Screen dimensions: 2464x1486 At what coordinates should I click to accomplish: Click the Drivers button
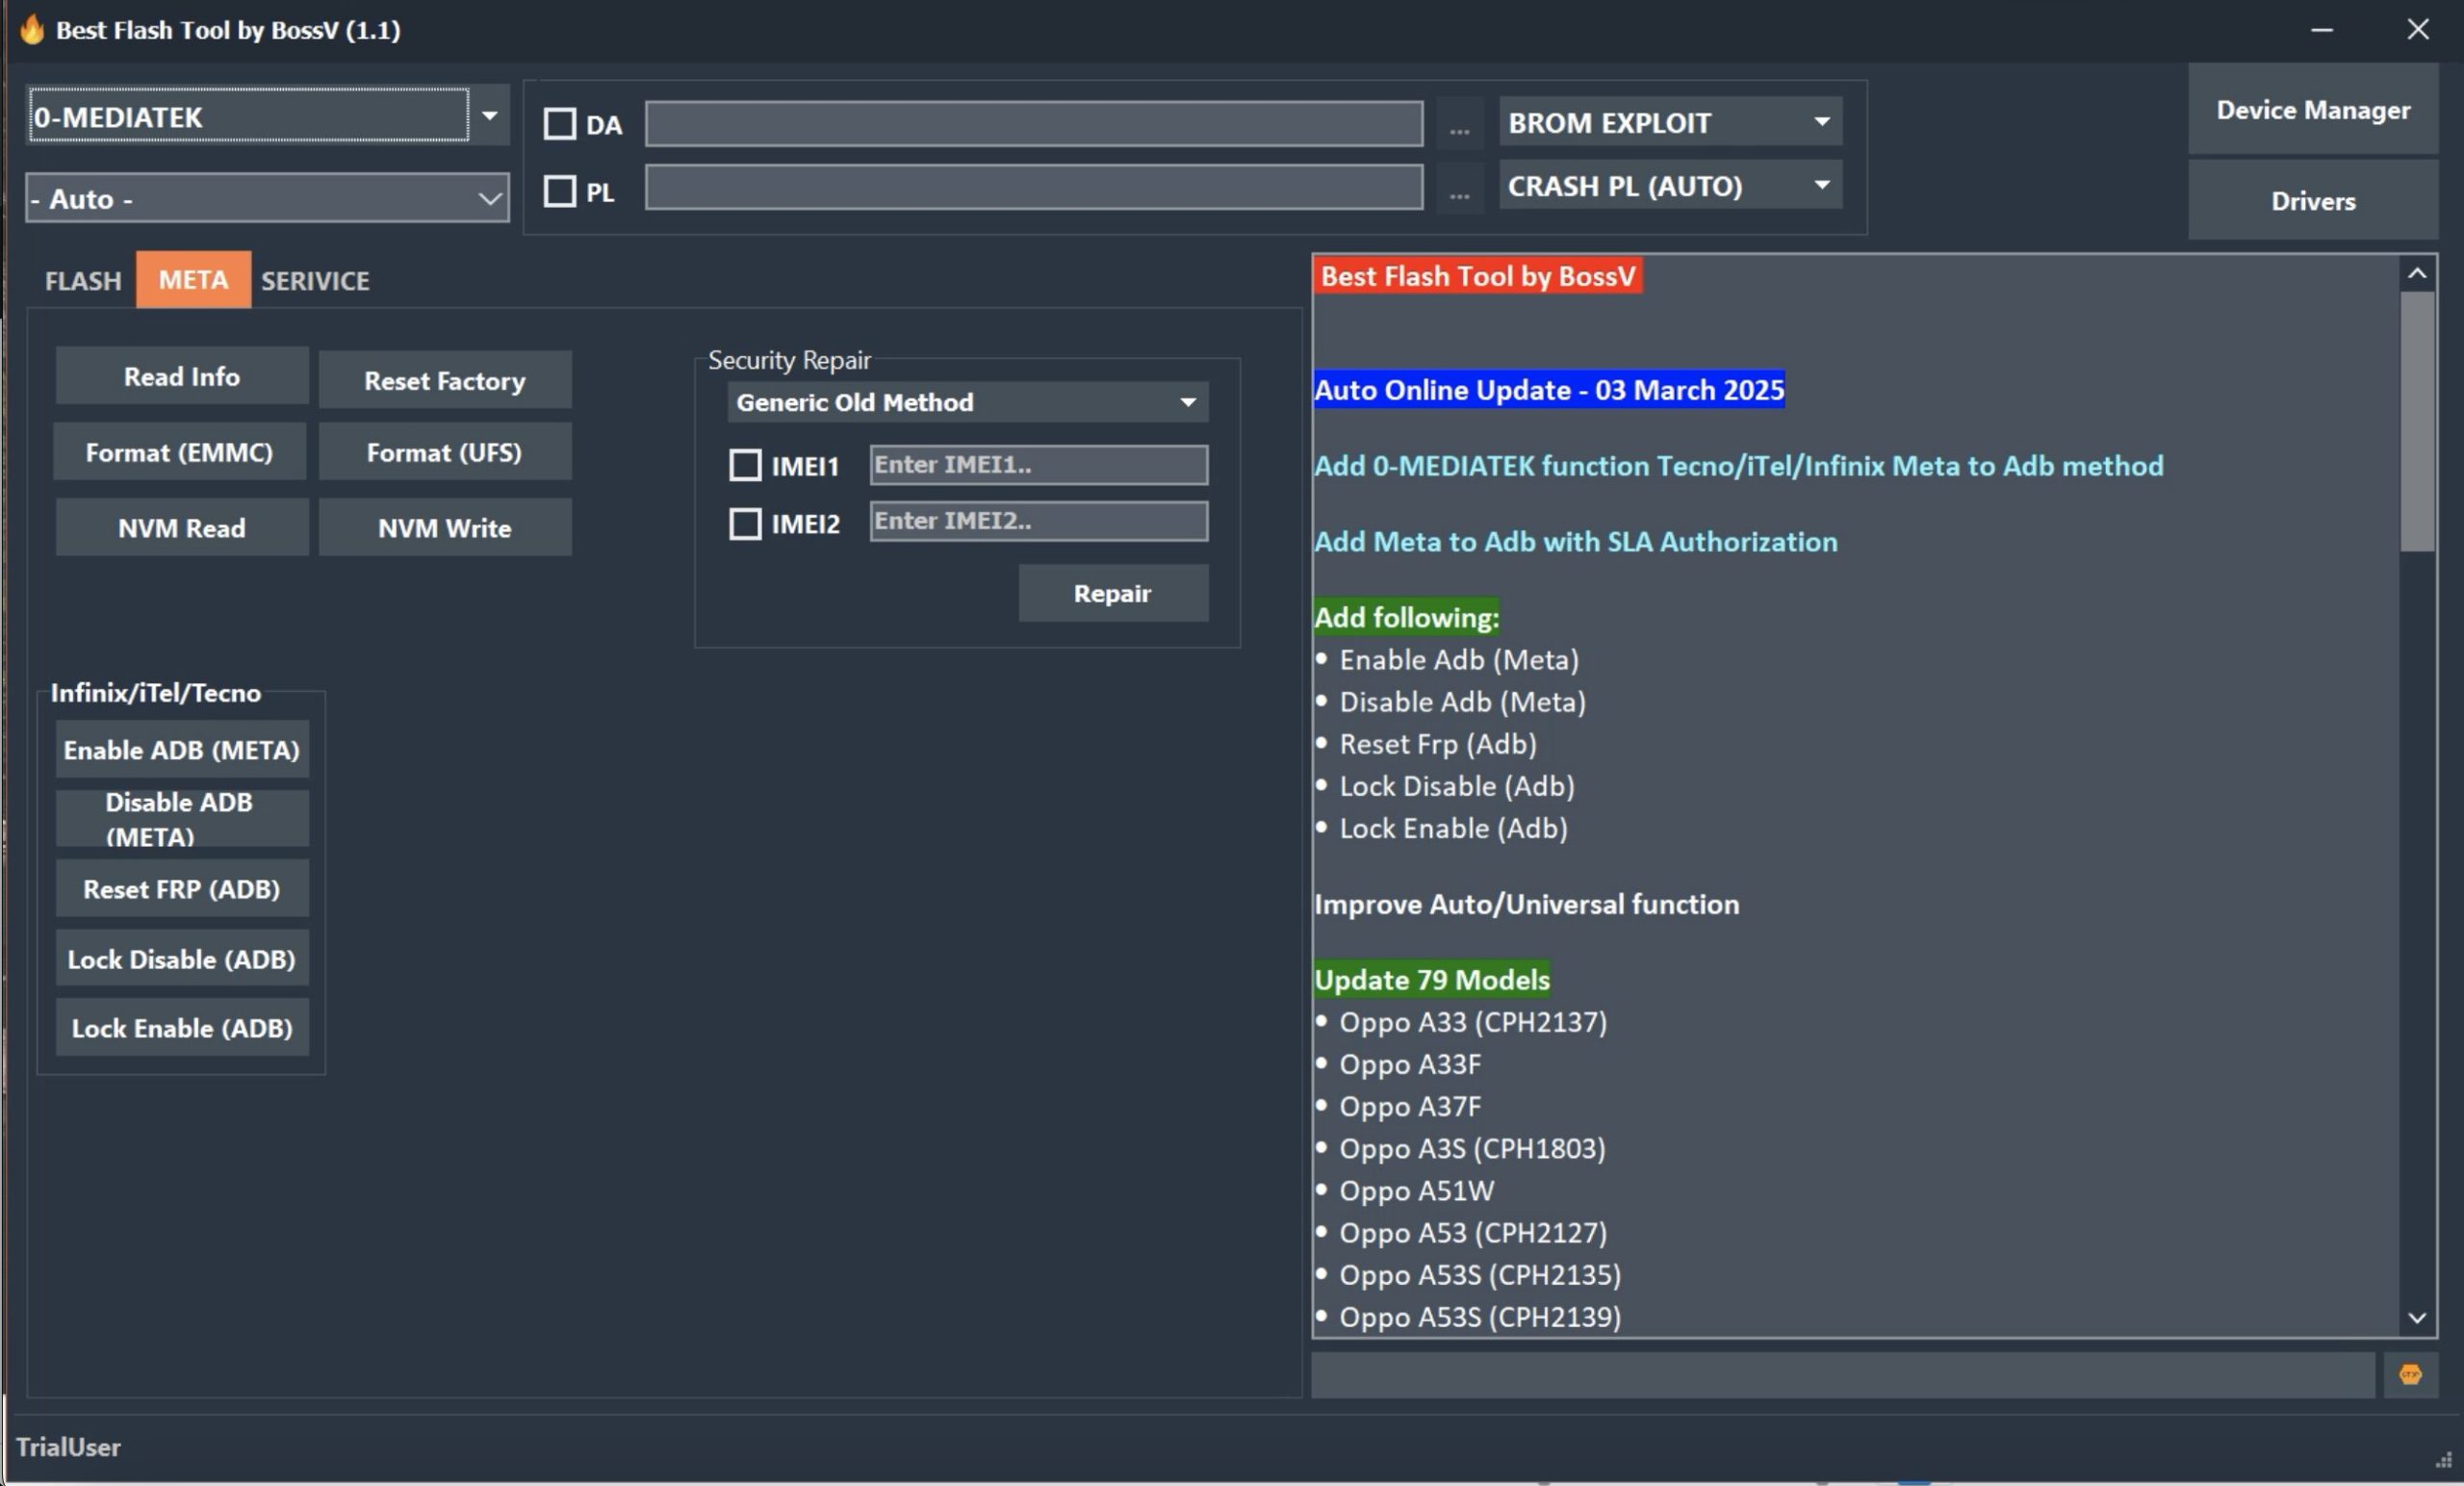click(x=2313, y=201)
